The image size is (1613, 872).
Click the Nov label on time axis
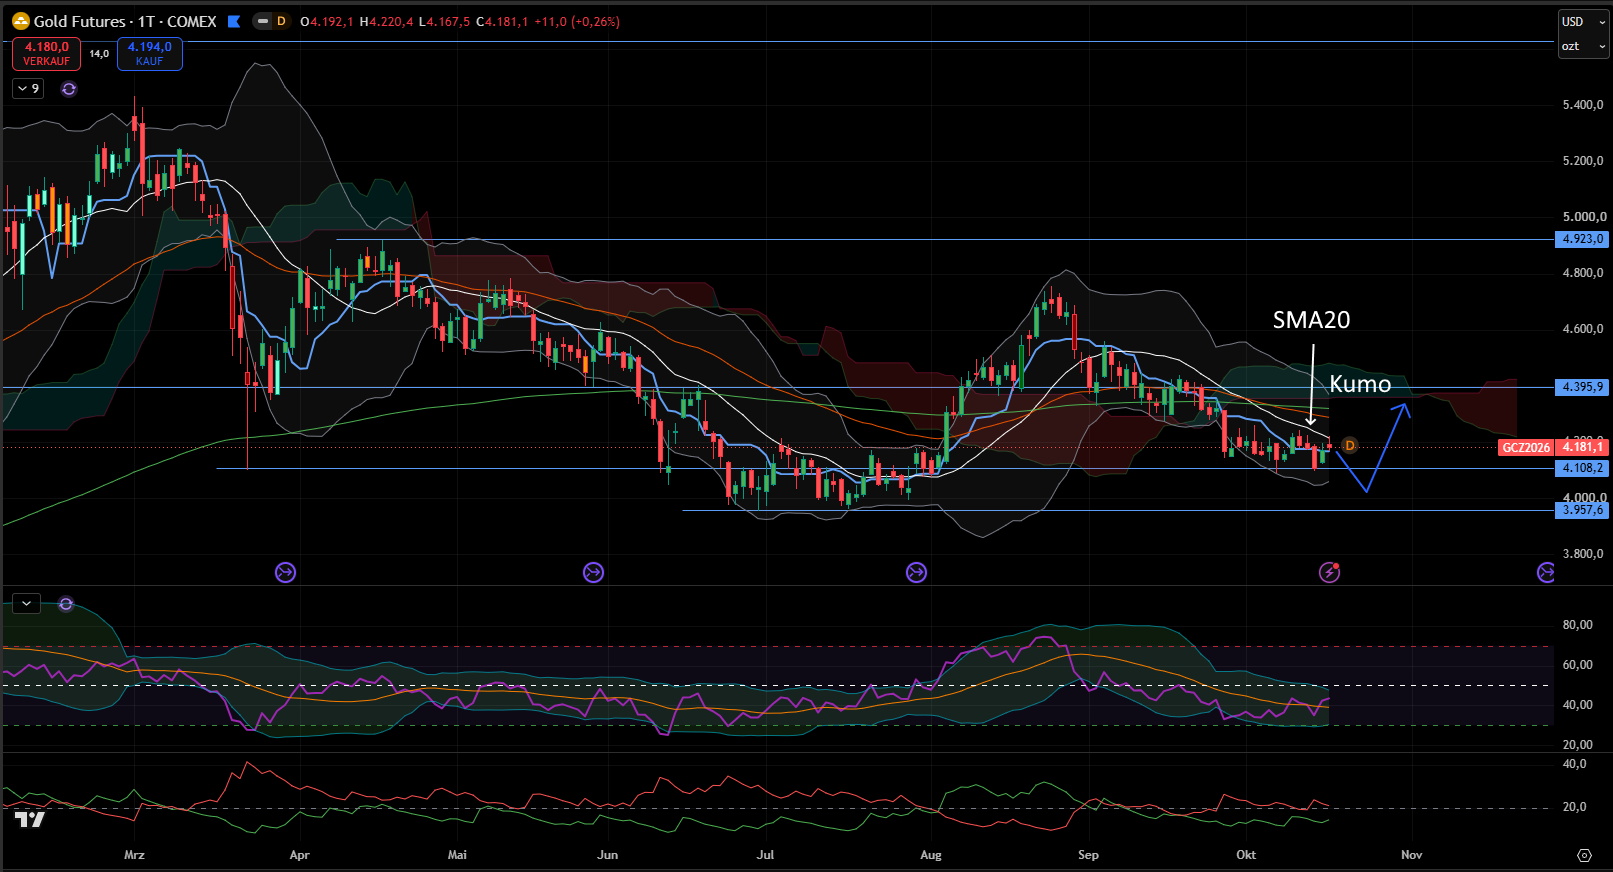(1411, 855)
